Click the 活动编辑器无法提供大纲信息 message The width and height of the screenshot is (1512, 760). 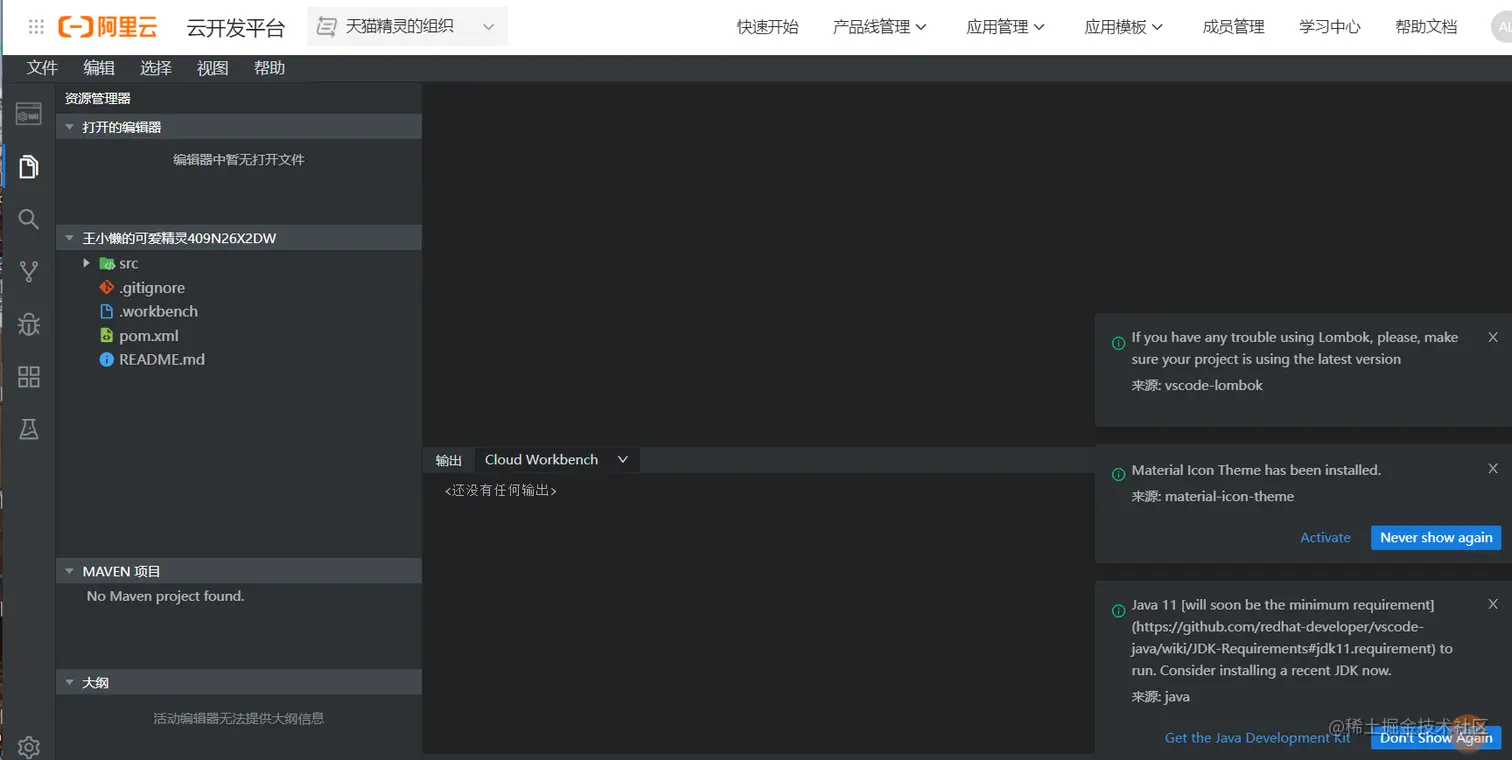[239, 718]
